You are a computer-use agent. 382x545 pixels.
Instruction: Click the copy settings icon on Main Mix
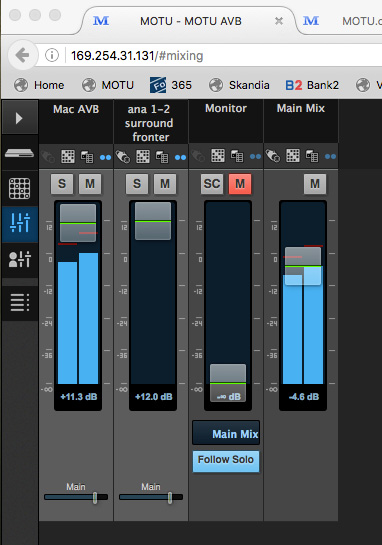click(312, 156)
